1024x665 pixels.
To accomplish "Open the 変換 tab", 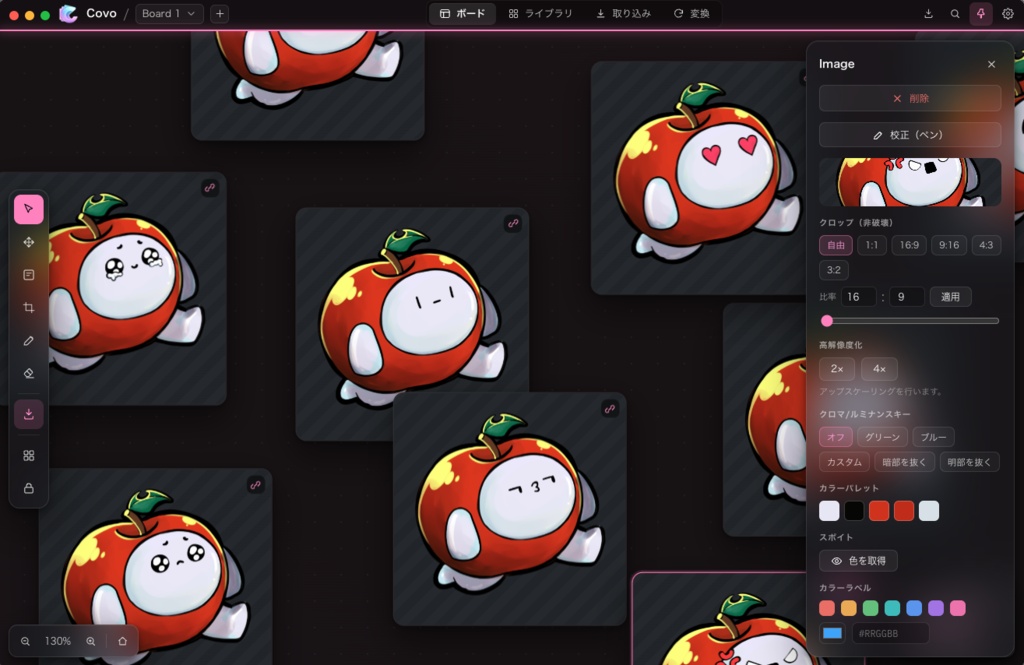I will pyautogui.click(x=692, y=14).
